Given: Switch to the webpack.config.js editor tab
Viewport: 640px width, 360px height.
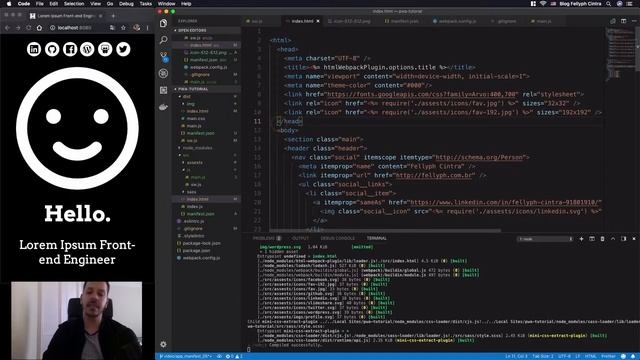Looking at the screenshot, I should pos(457,21).
